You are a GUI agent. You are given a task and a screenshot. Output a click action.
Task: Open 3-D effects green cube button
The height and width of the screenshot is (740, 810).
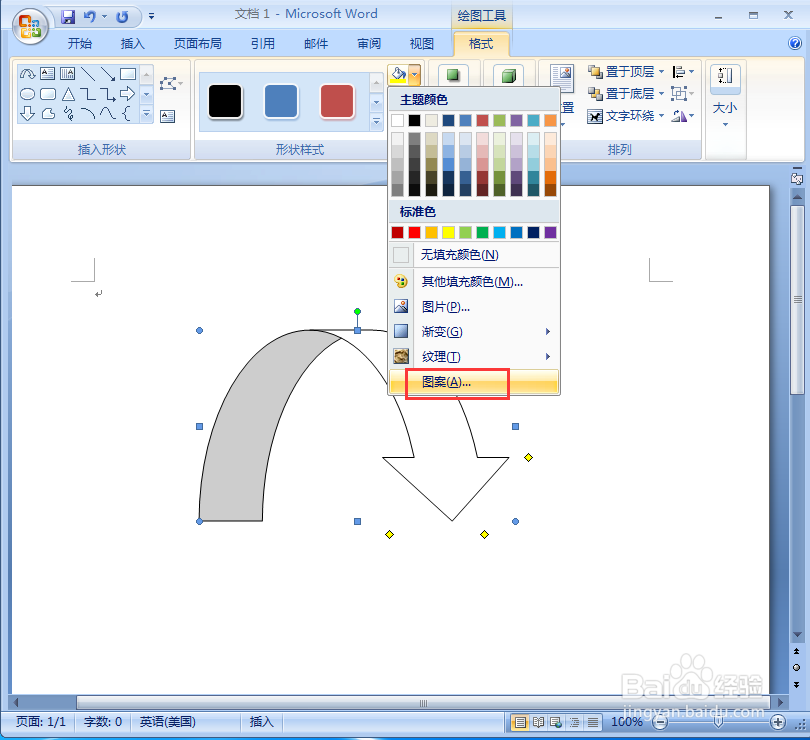pos(509,76)
